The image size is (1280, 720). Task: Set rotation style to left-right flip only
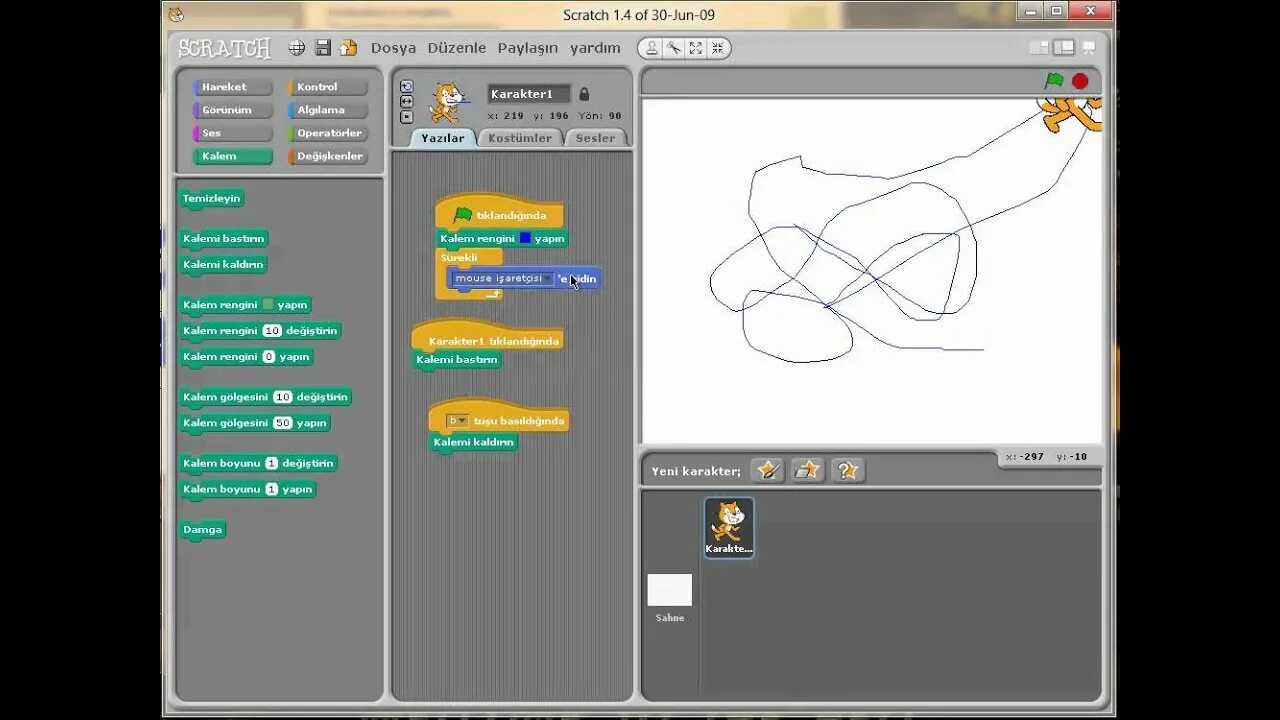[x=406, y=101]
